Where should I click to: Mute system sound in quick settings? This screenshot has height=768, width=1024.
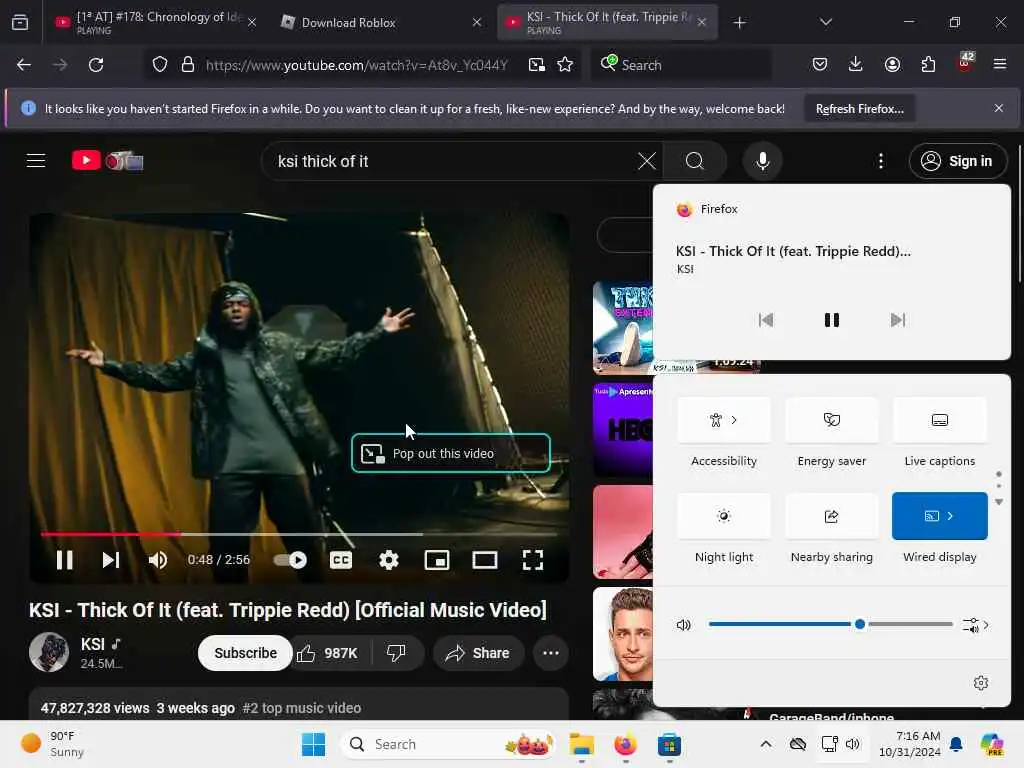[683, 625]
